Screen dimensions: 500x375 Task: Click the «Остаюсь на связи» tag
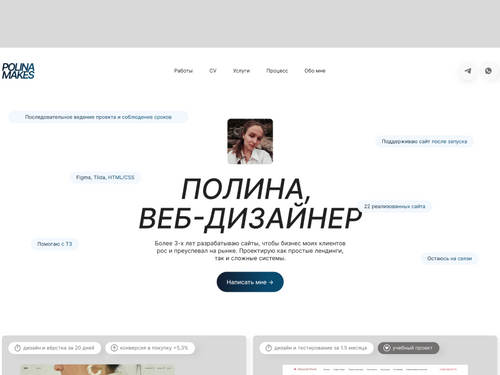(449, 258)
